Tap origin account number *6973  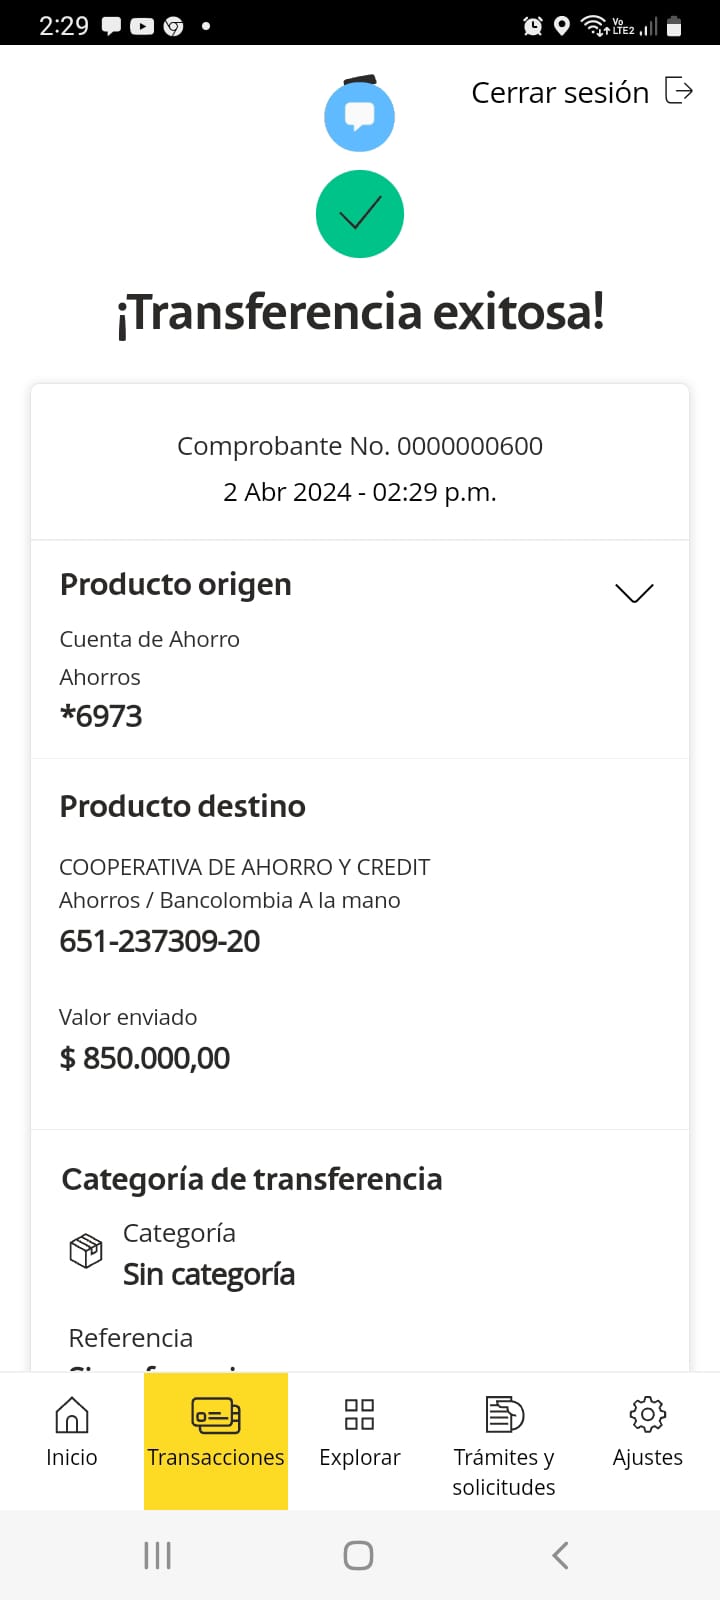101,716
